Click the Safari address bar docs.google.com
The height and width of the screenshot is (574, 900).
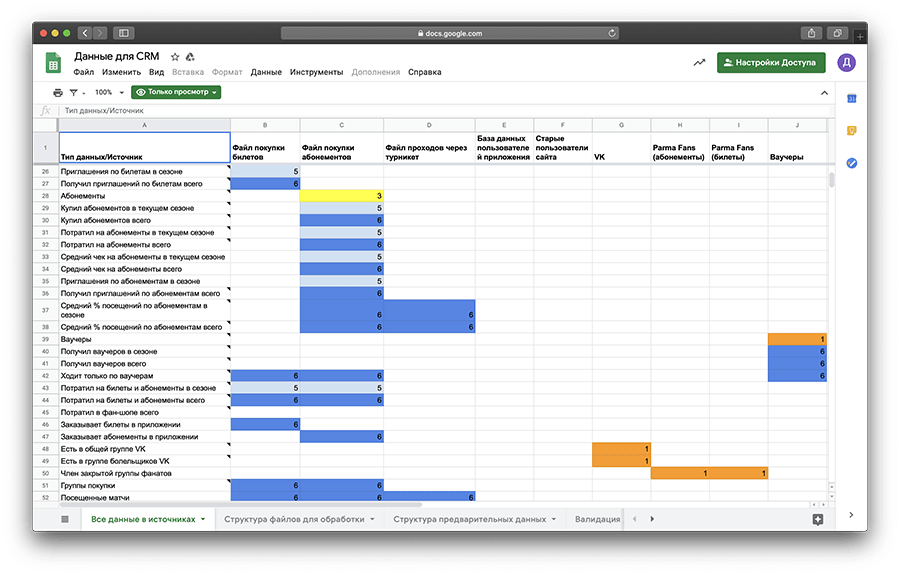point(449,33)
